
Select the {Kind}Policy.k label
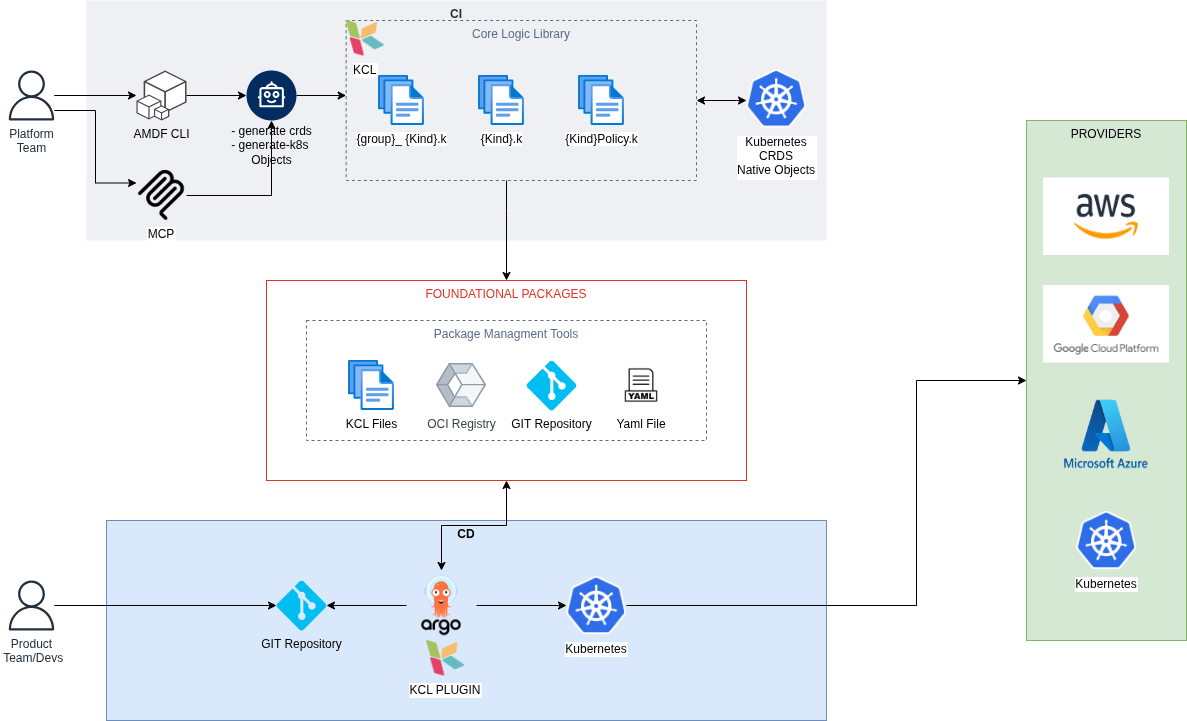(x=601, y=139)
